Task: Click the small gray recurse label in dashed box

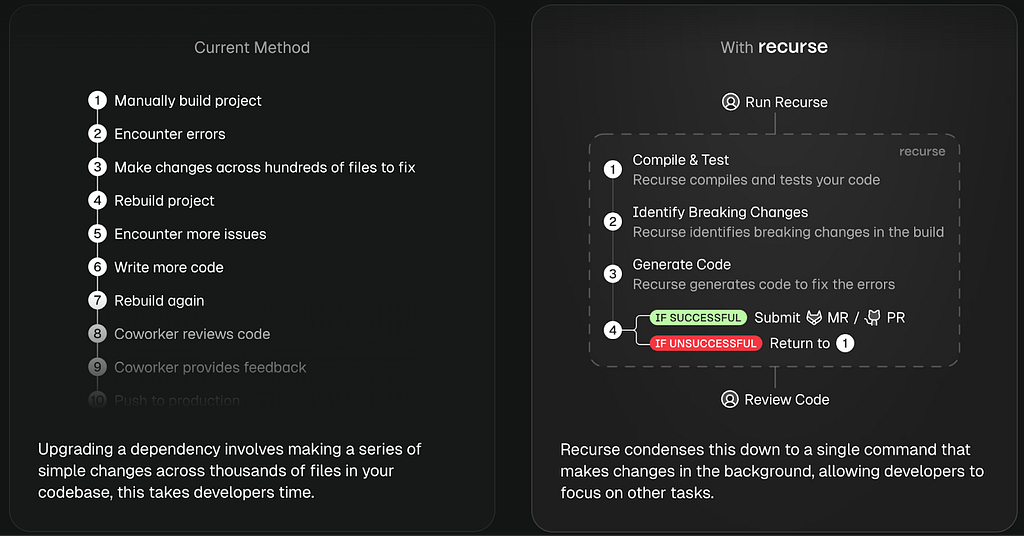Action: [x=922, y=151]
